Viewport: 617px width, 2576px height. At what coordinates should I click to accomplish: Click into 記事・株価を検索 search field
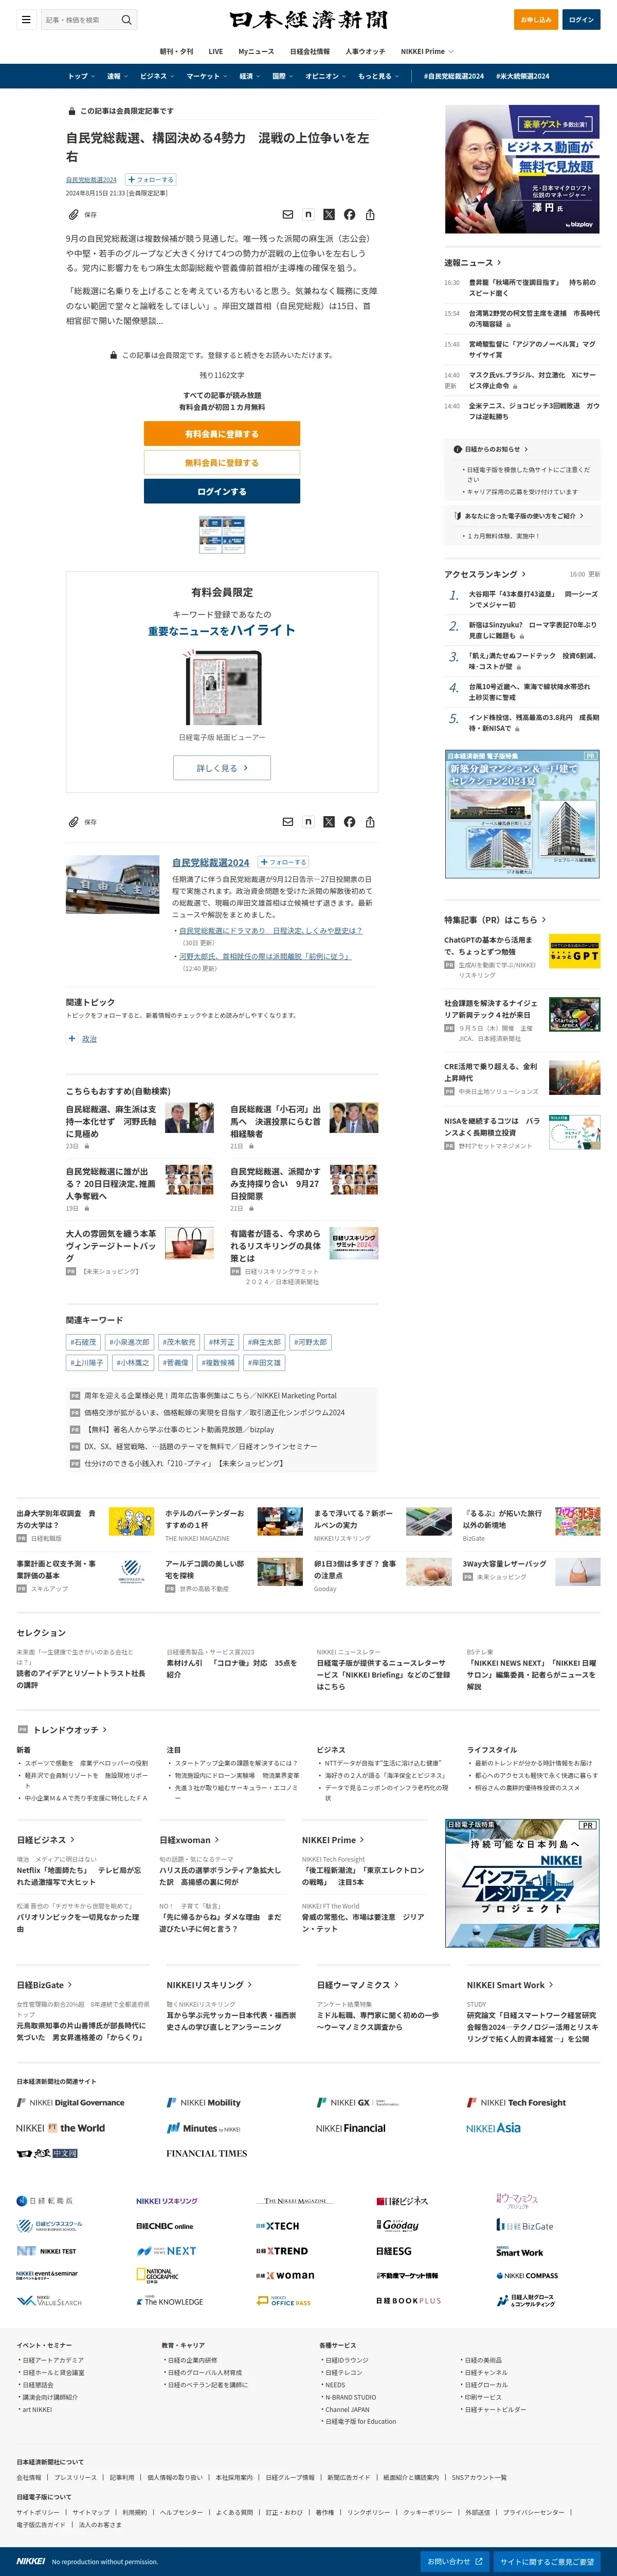(x=80, y=20)
